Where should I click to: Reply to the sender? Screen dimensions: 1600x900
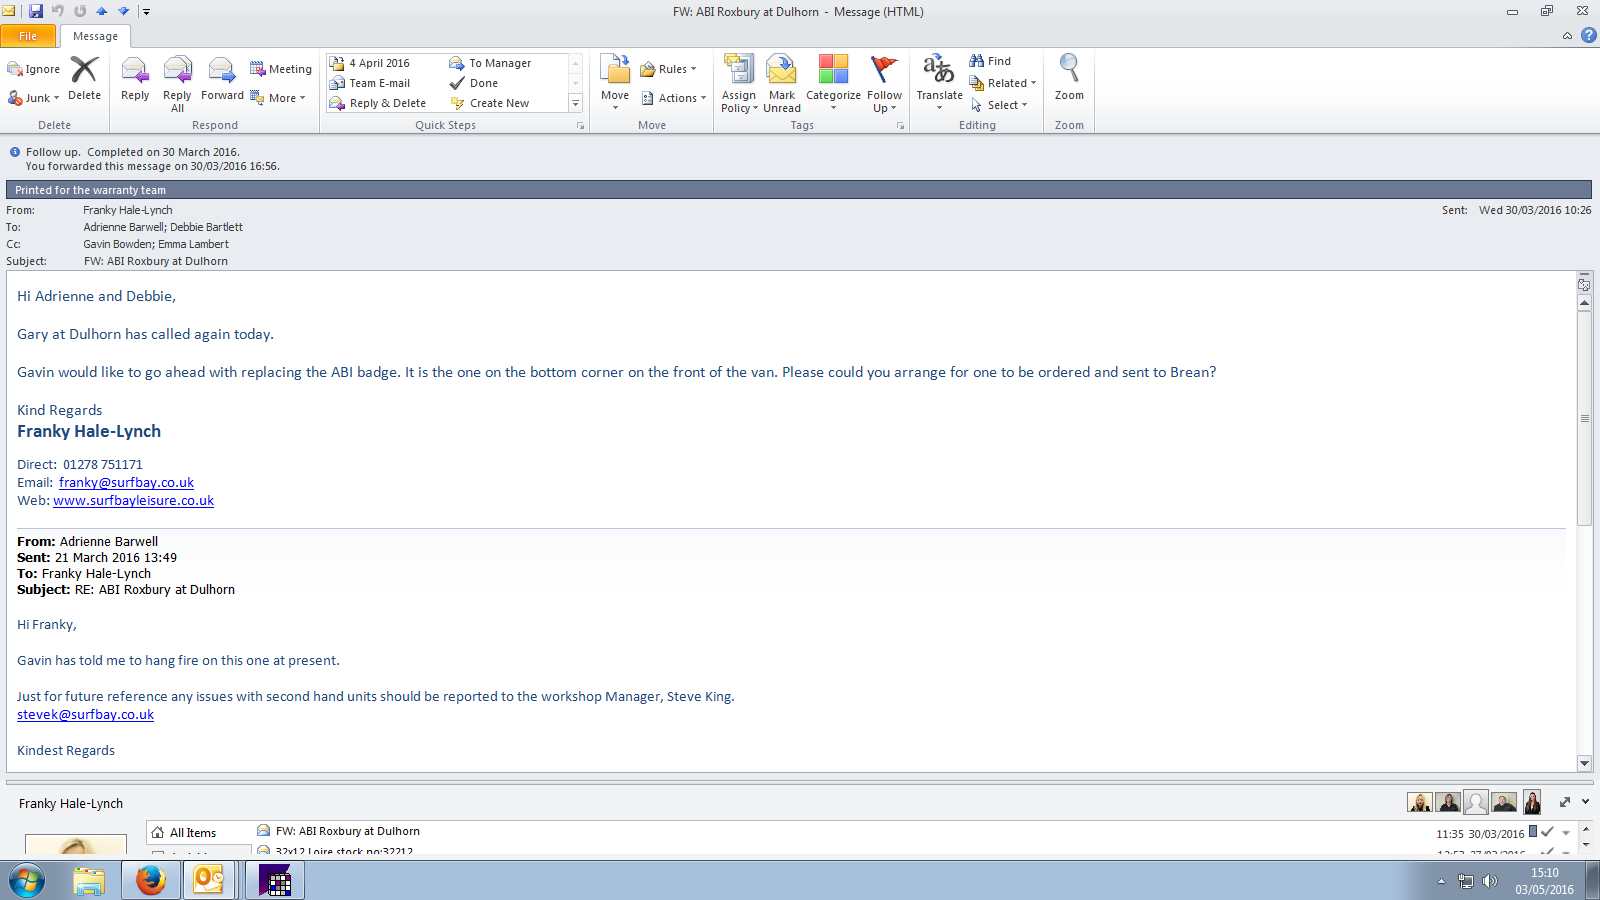point(135,80)
